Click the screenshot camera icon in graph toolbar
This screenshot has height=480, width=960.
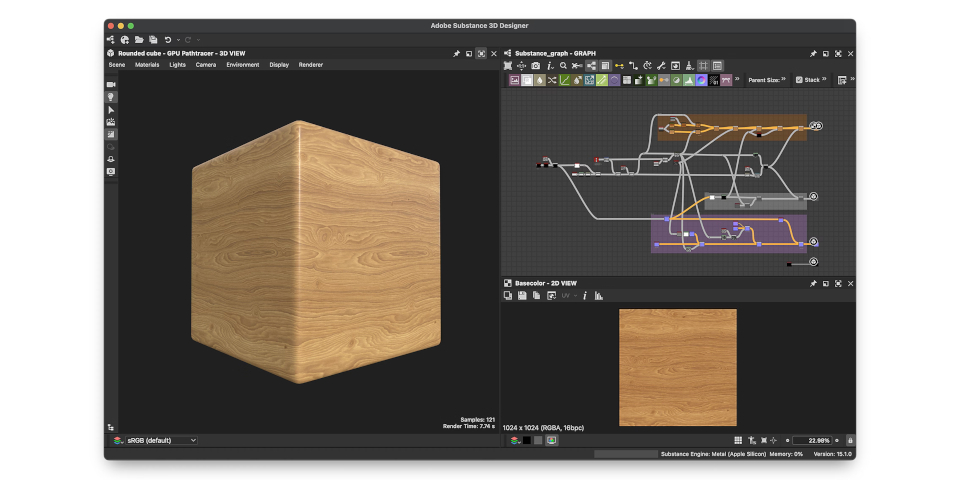pyautogui.click(x=535, y=66)
